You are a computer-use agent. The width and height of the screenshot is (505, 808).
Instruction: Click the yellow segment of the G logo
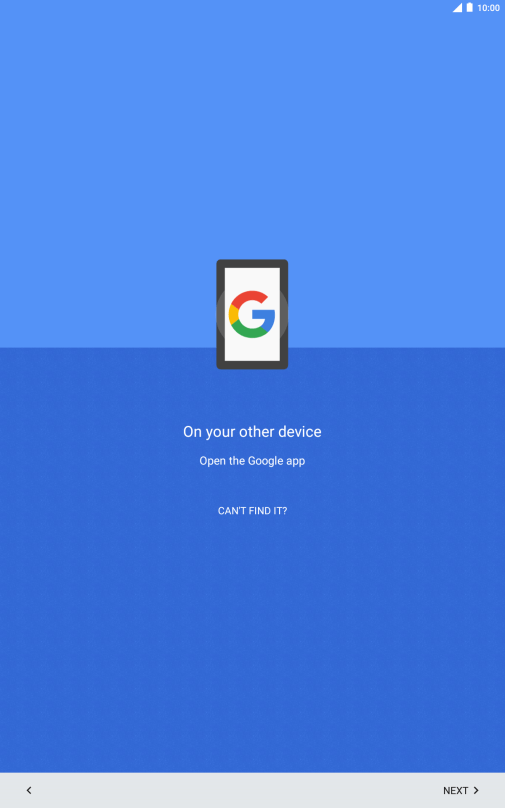click(x=232, y=314)
